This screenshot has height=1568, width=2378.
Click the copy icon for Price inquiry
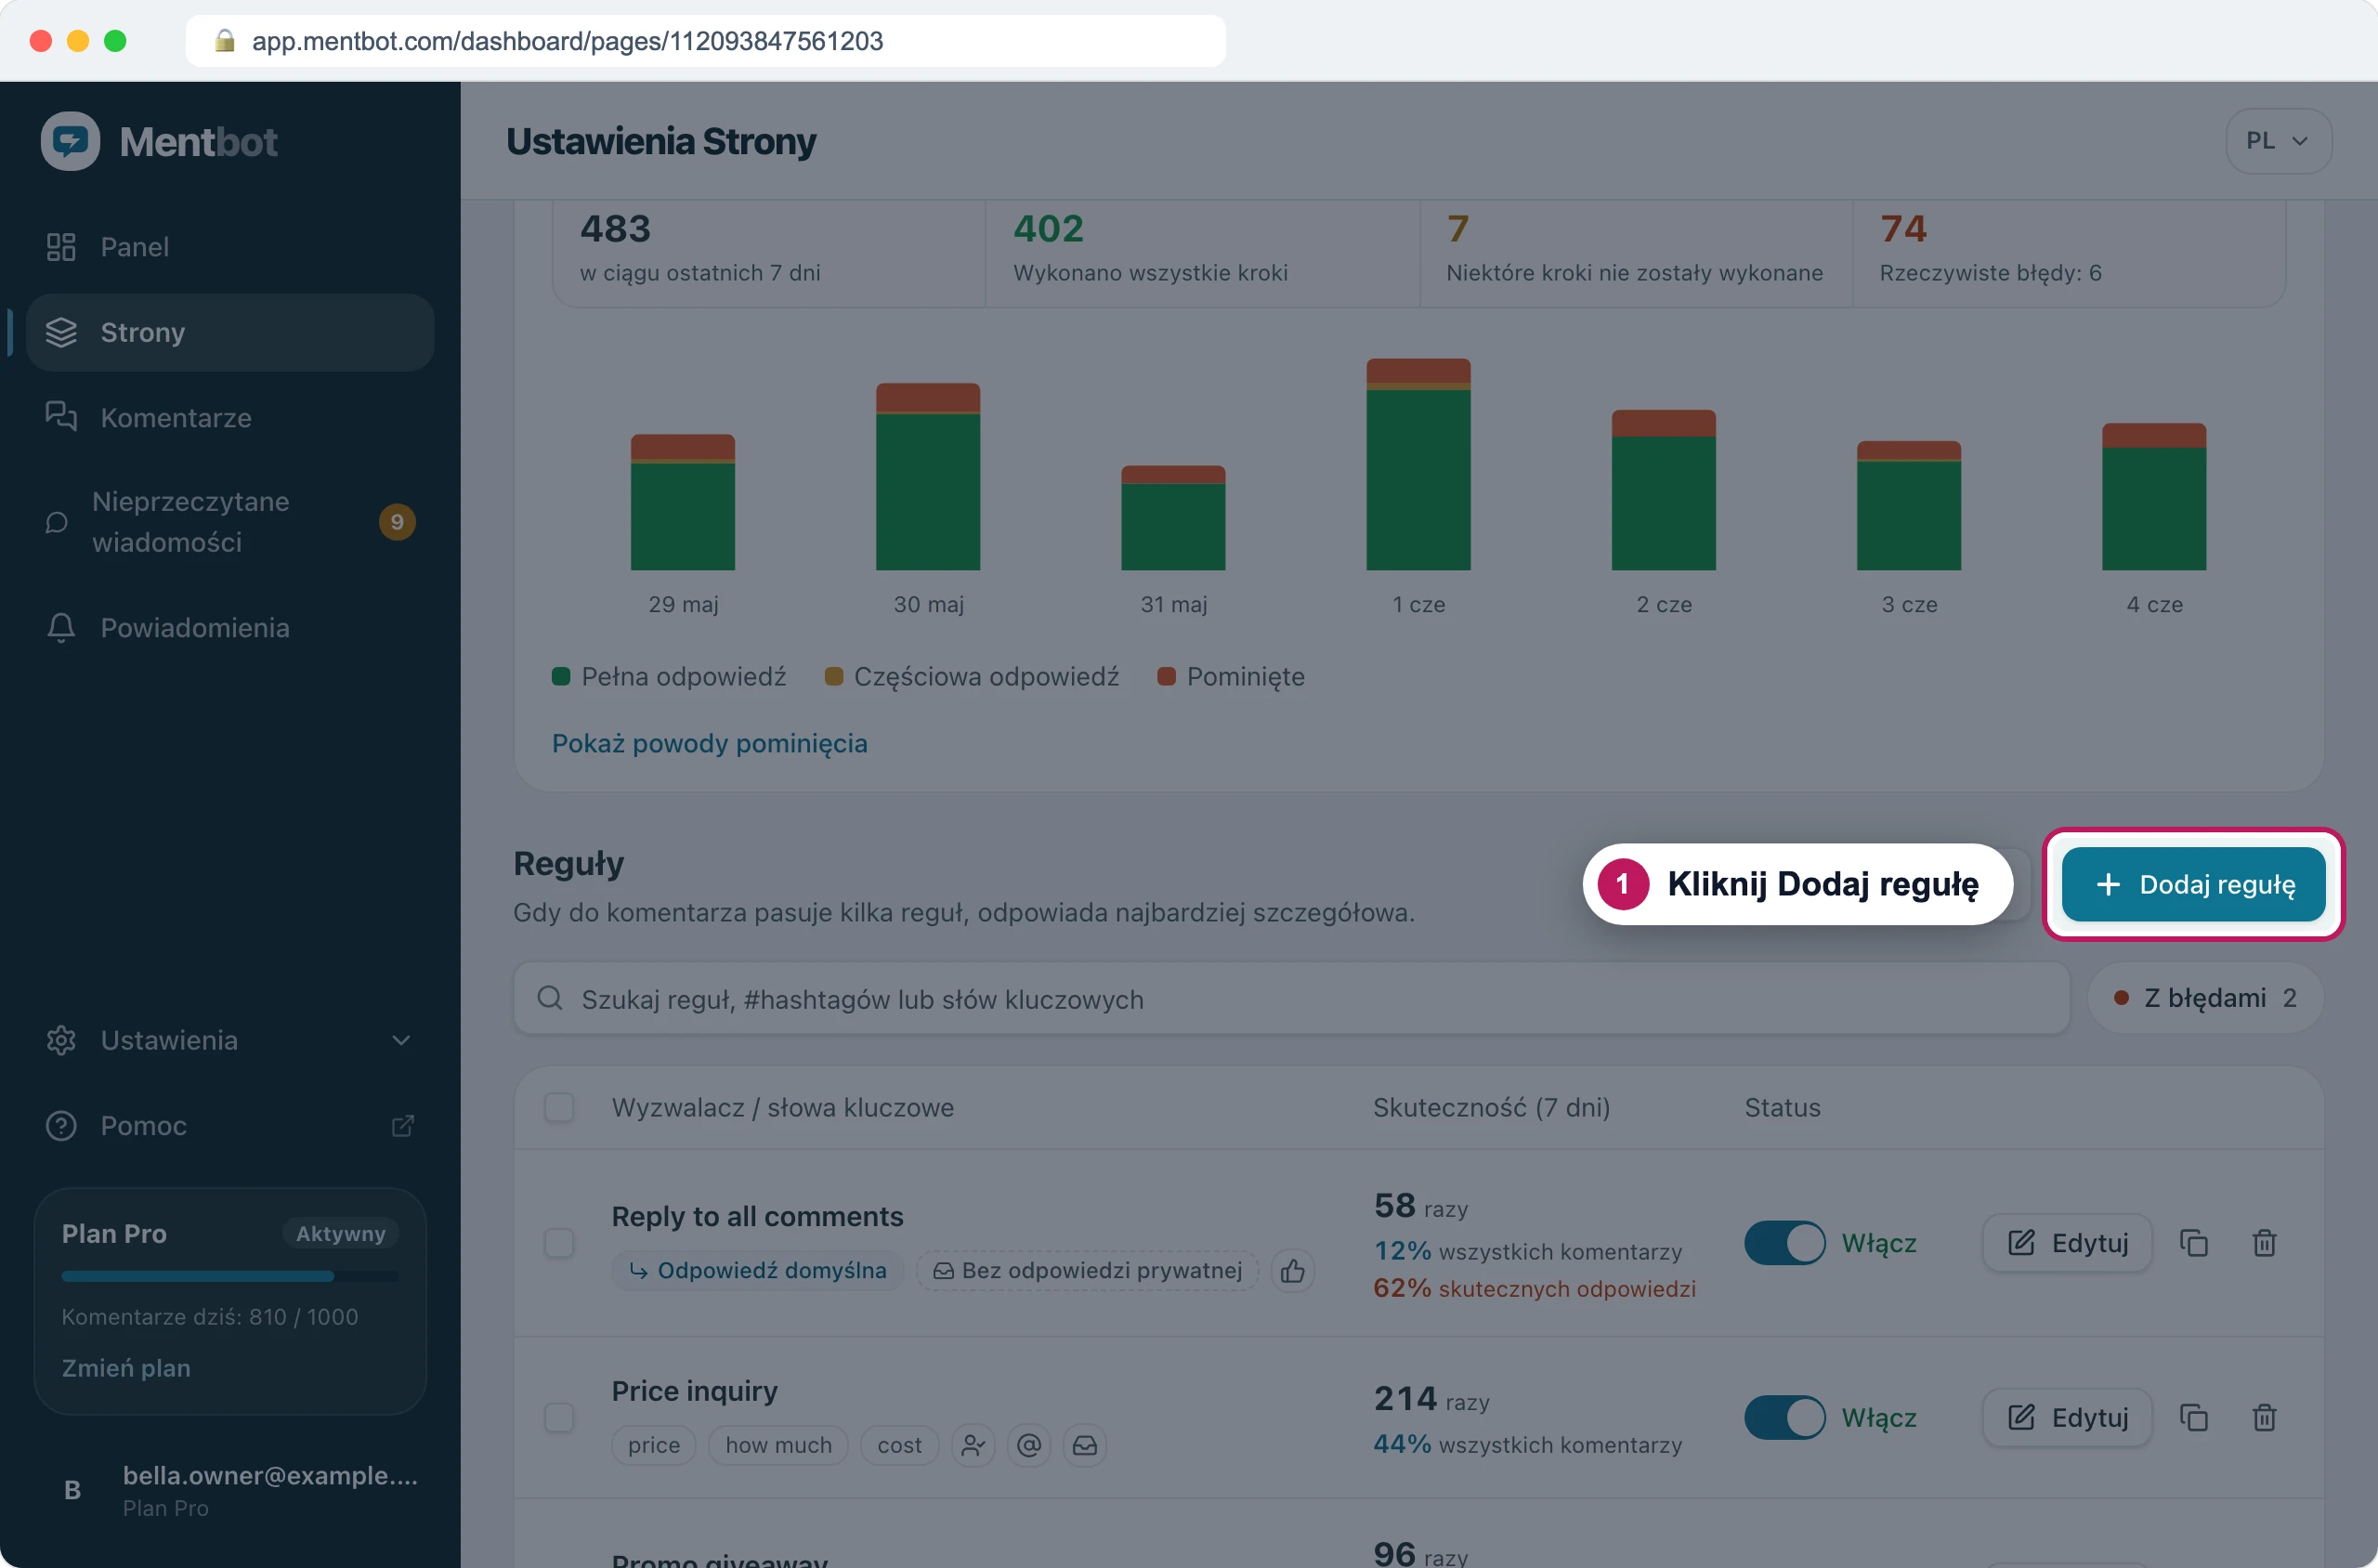[x=2193, y=1417]
